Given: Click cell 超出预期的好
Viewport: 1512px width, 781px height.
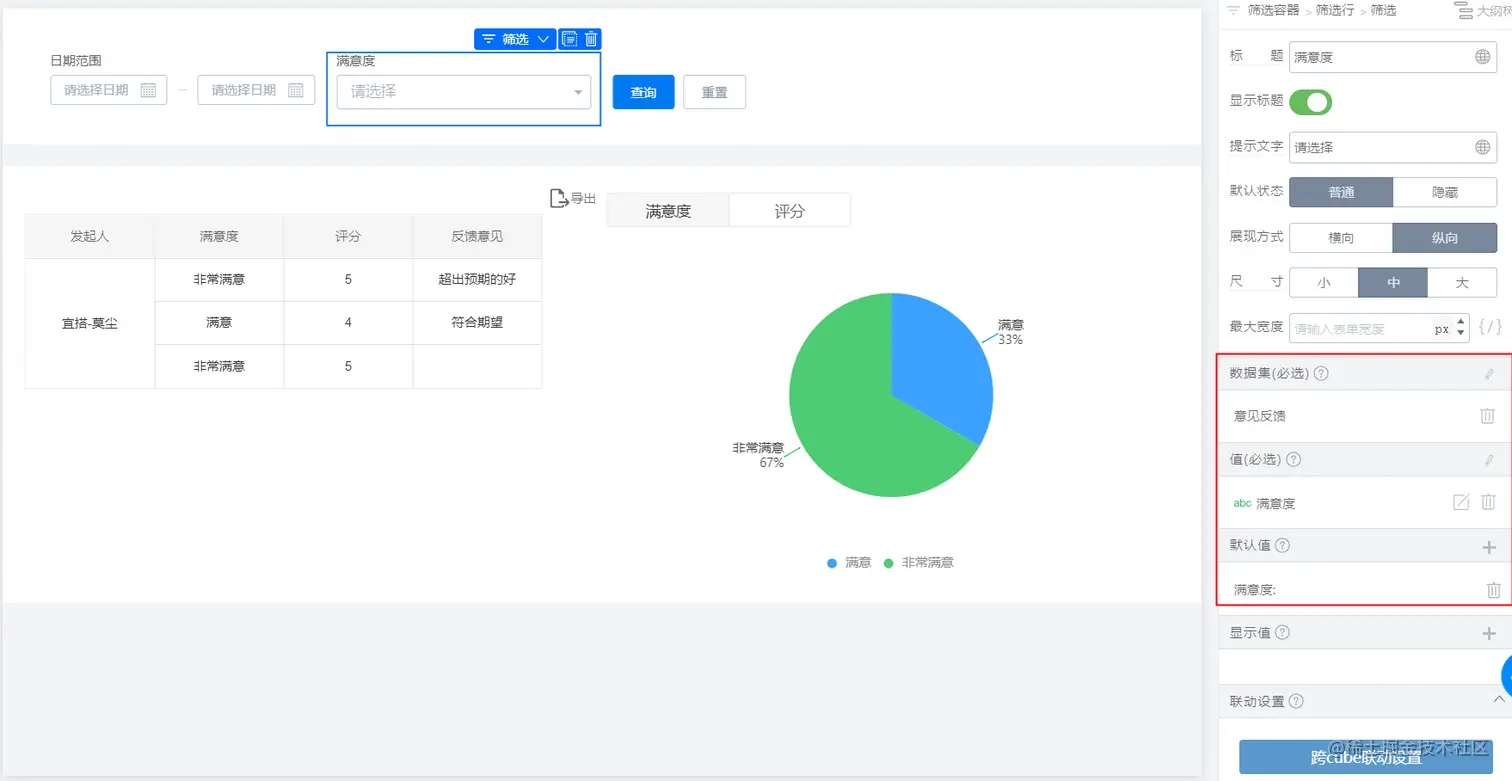Looking at the screenshot, I should [477, 280].
